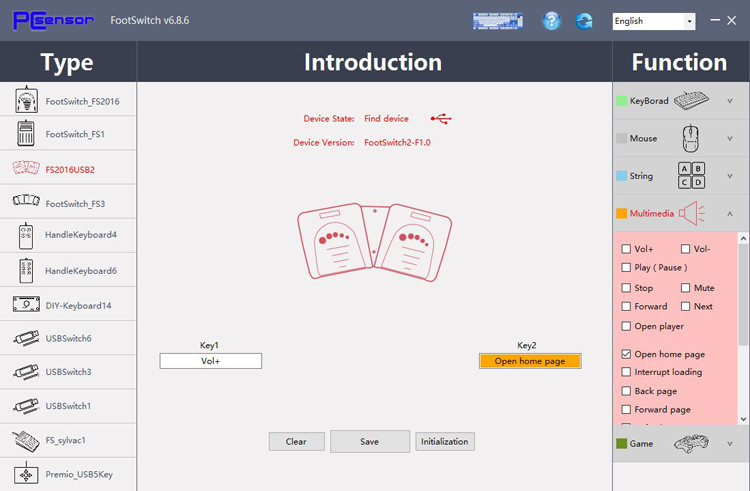Click the DIY-Keyboard14 board icon

click(x=26, y=304)
